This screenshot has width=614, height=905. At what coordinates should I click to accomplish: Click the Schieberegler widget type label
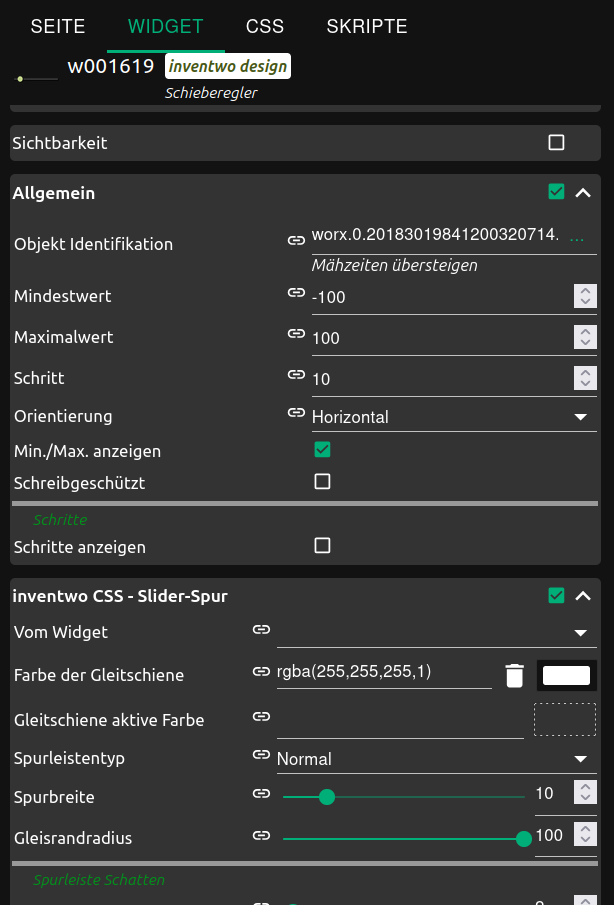[x=211, y=93]
